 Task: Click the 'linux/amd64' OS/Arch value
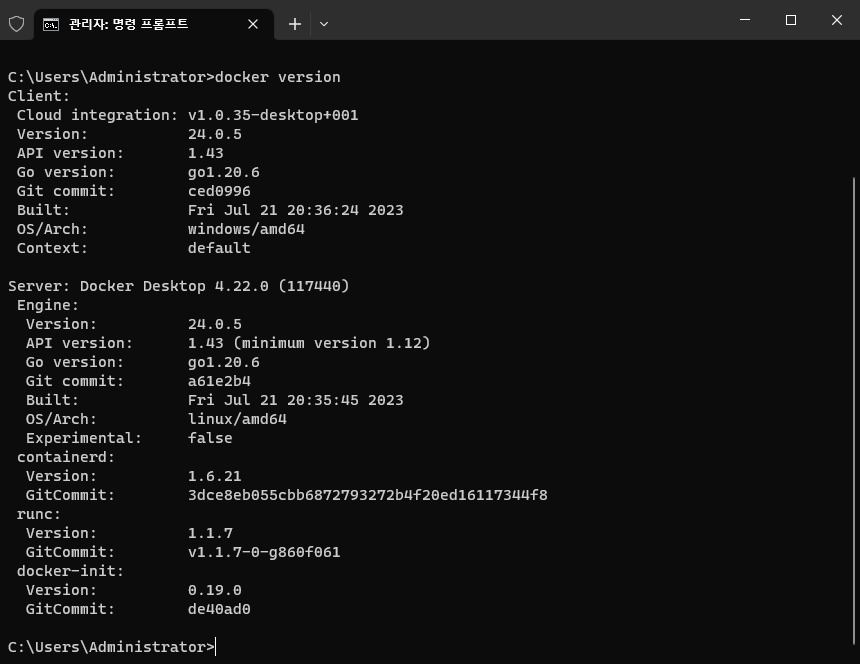[237, 419]
